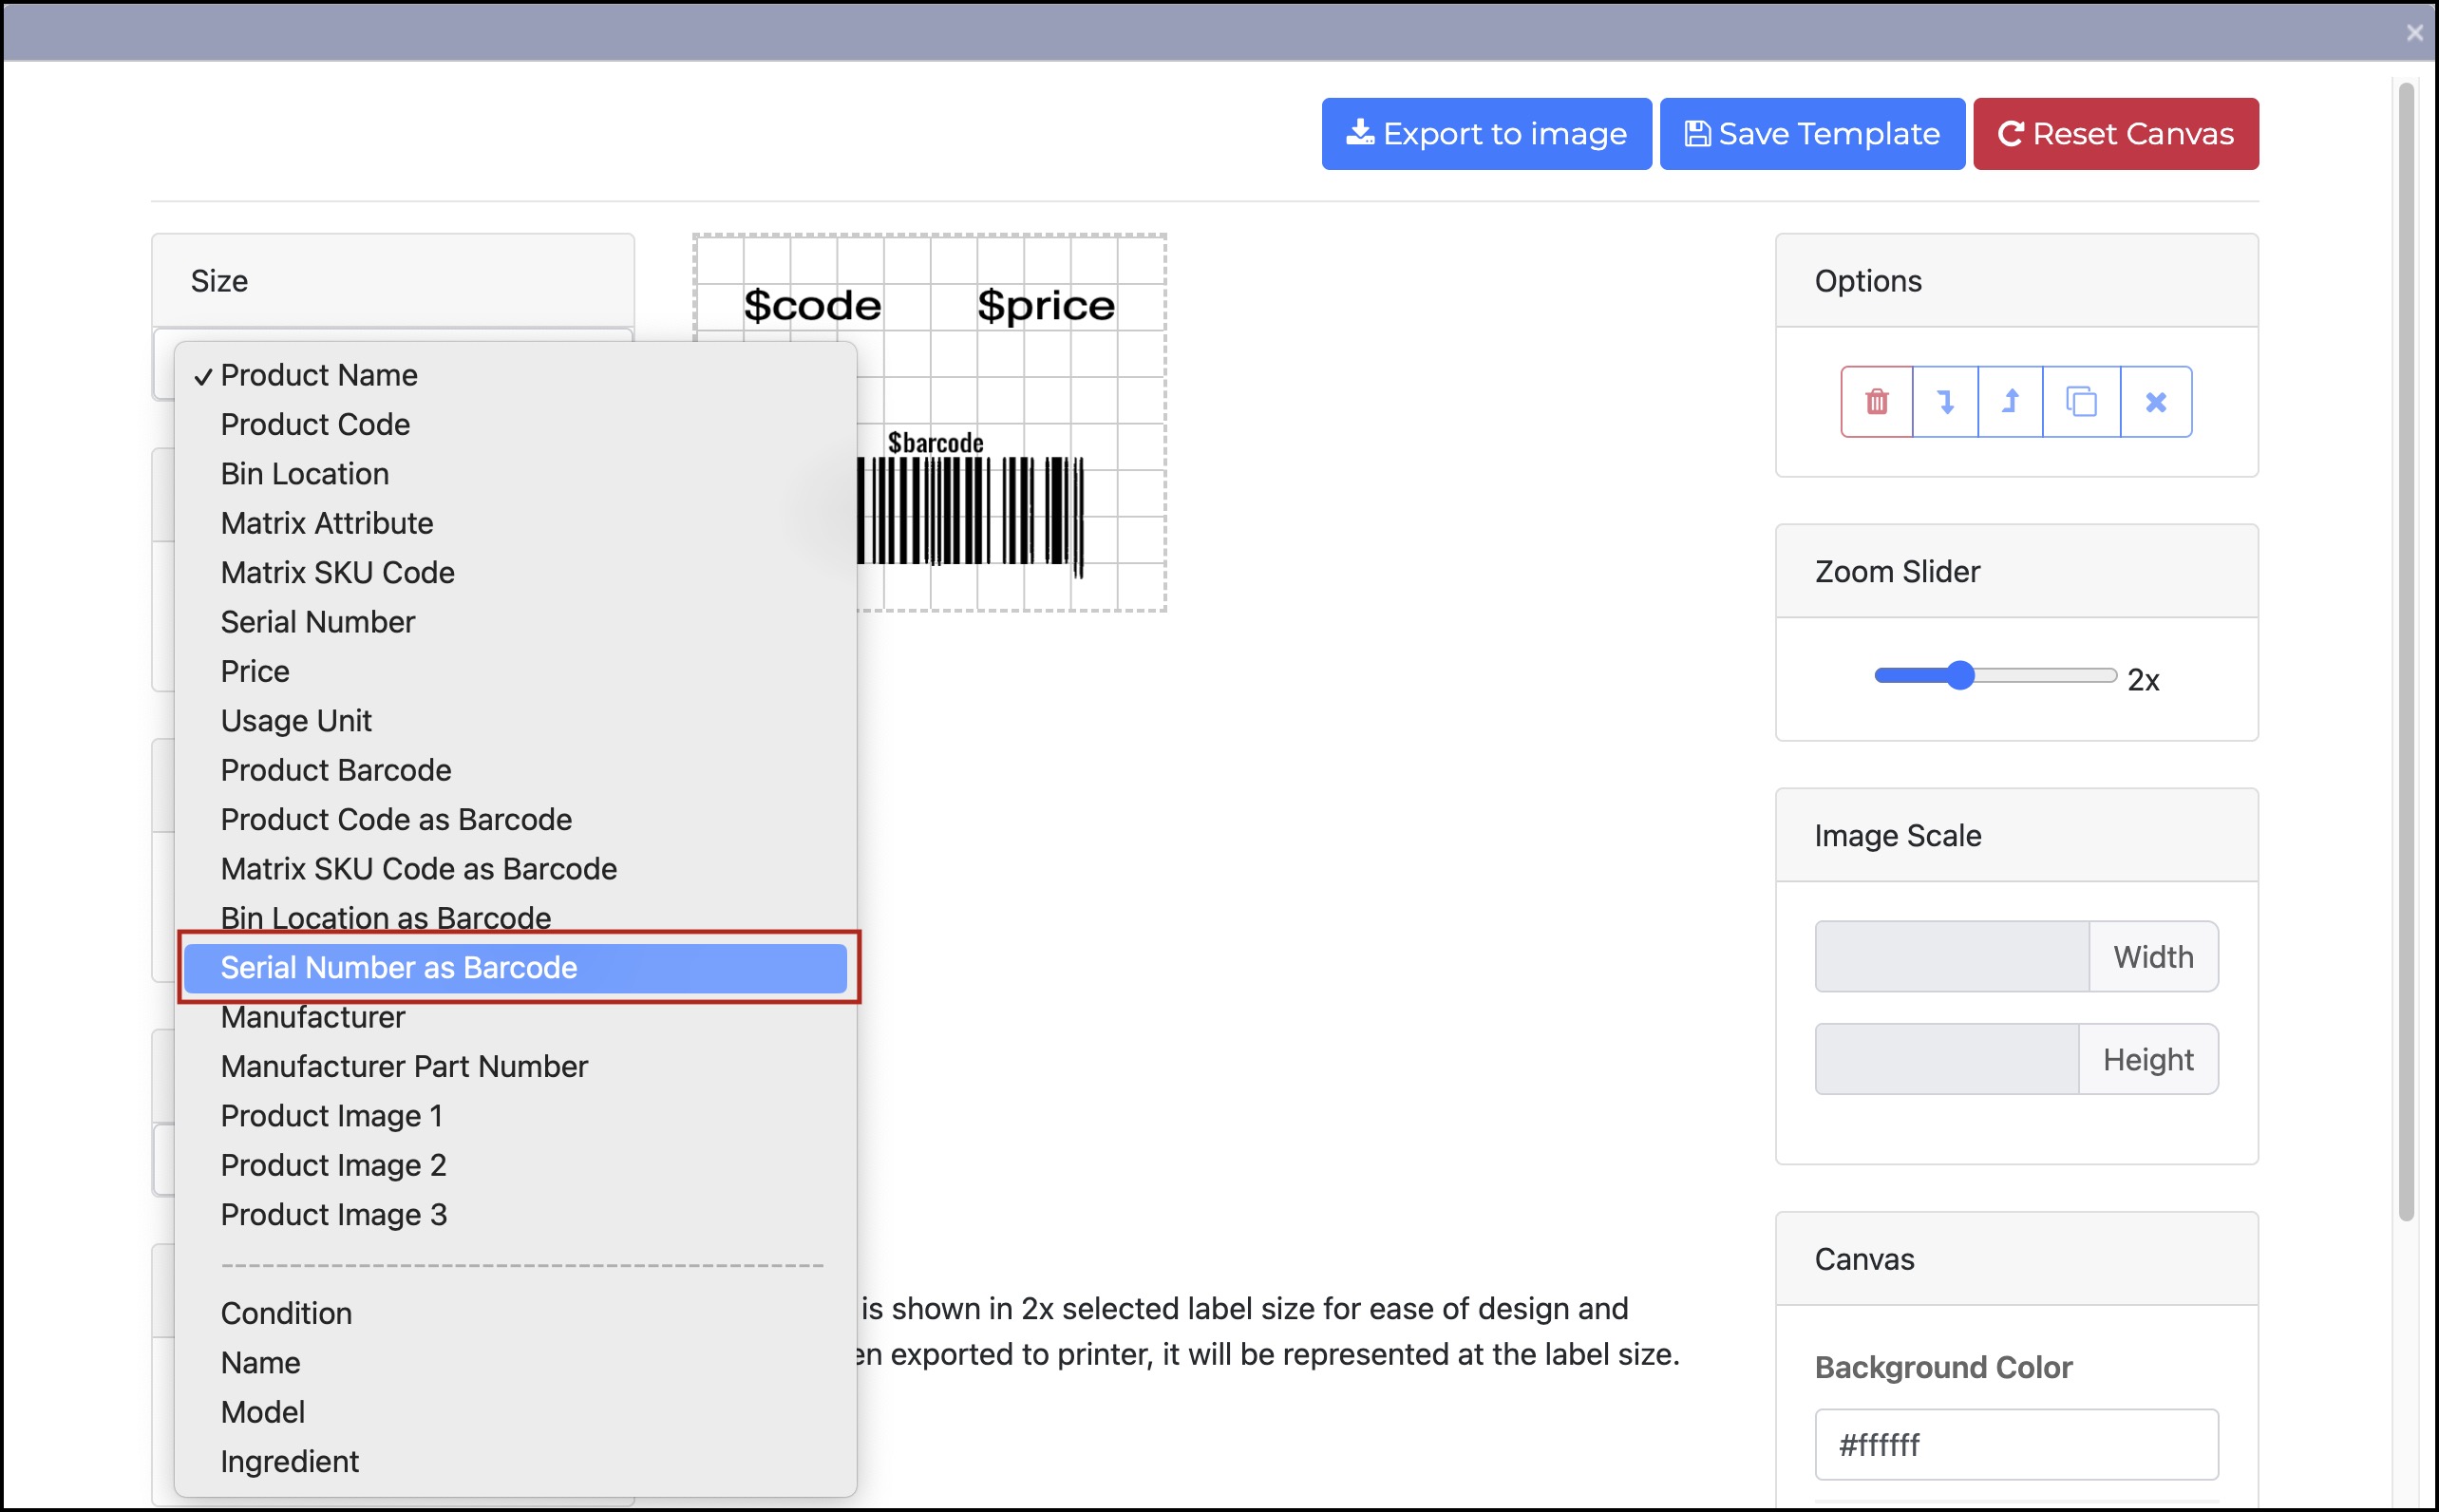Click the red trash delete icon
This screenshot has width=2439, height=1512.
point(1876,402)
